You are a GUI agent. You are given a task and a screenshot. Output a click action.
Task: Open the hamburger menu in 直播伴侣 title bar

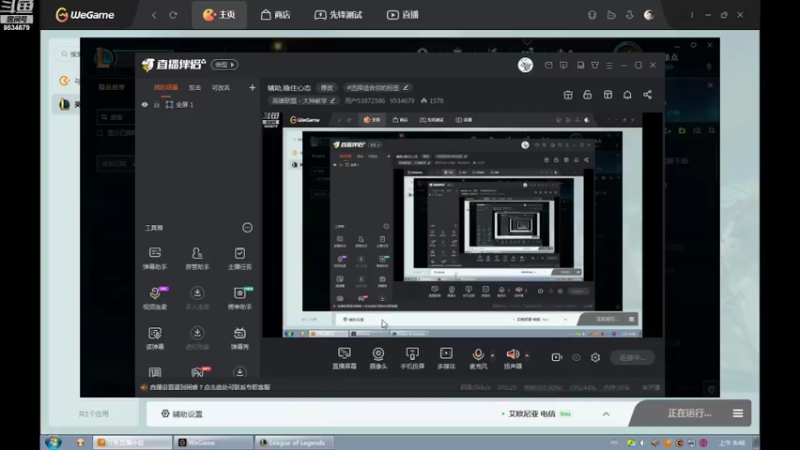pos(609,65)
